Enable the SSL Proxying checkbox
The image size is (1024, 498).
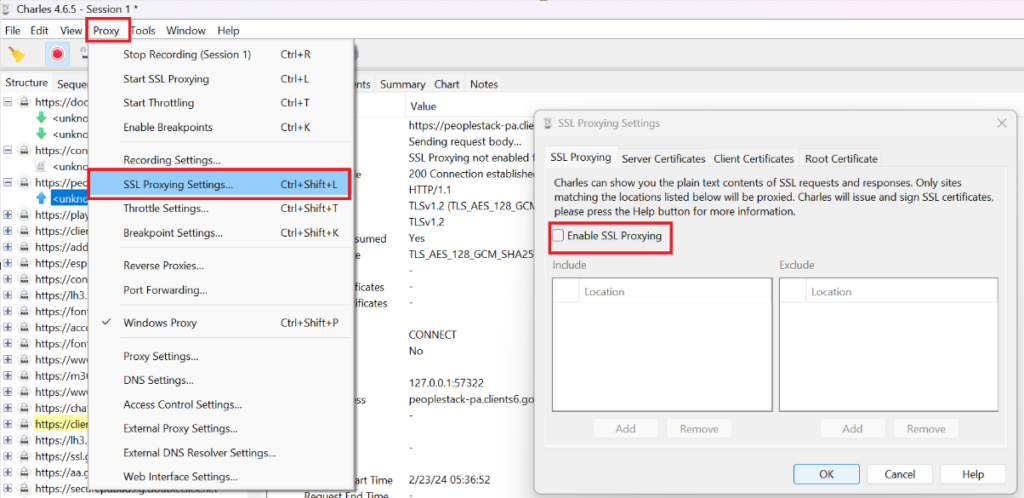[x=558, y=236]
